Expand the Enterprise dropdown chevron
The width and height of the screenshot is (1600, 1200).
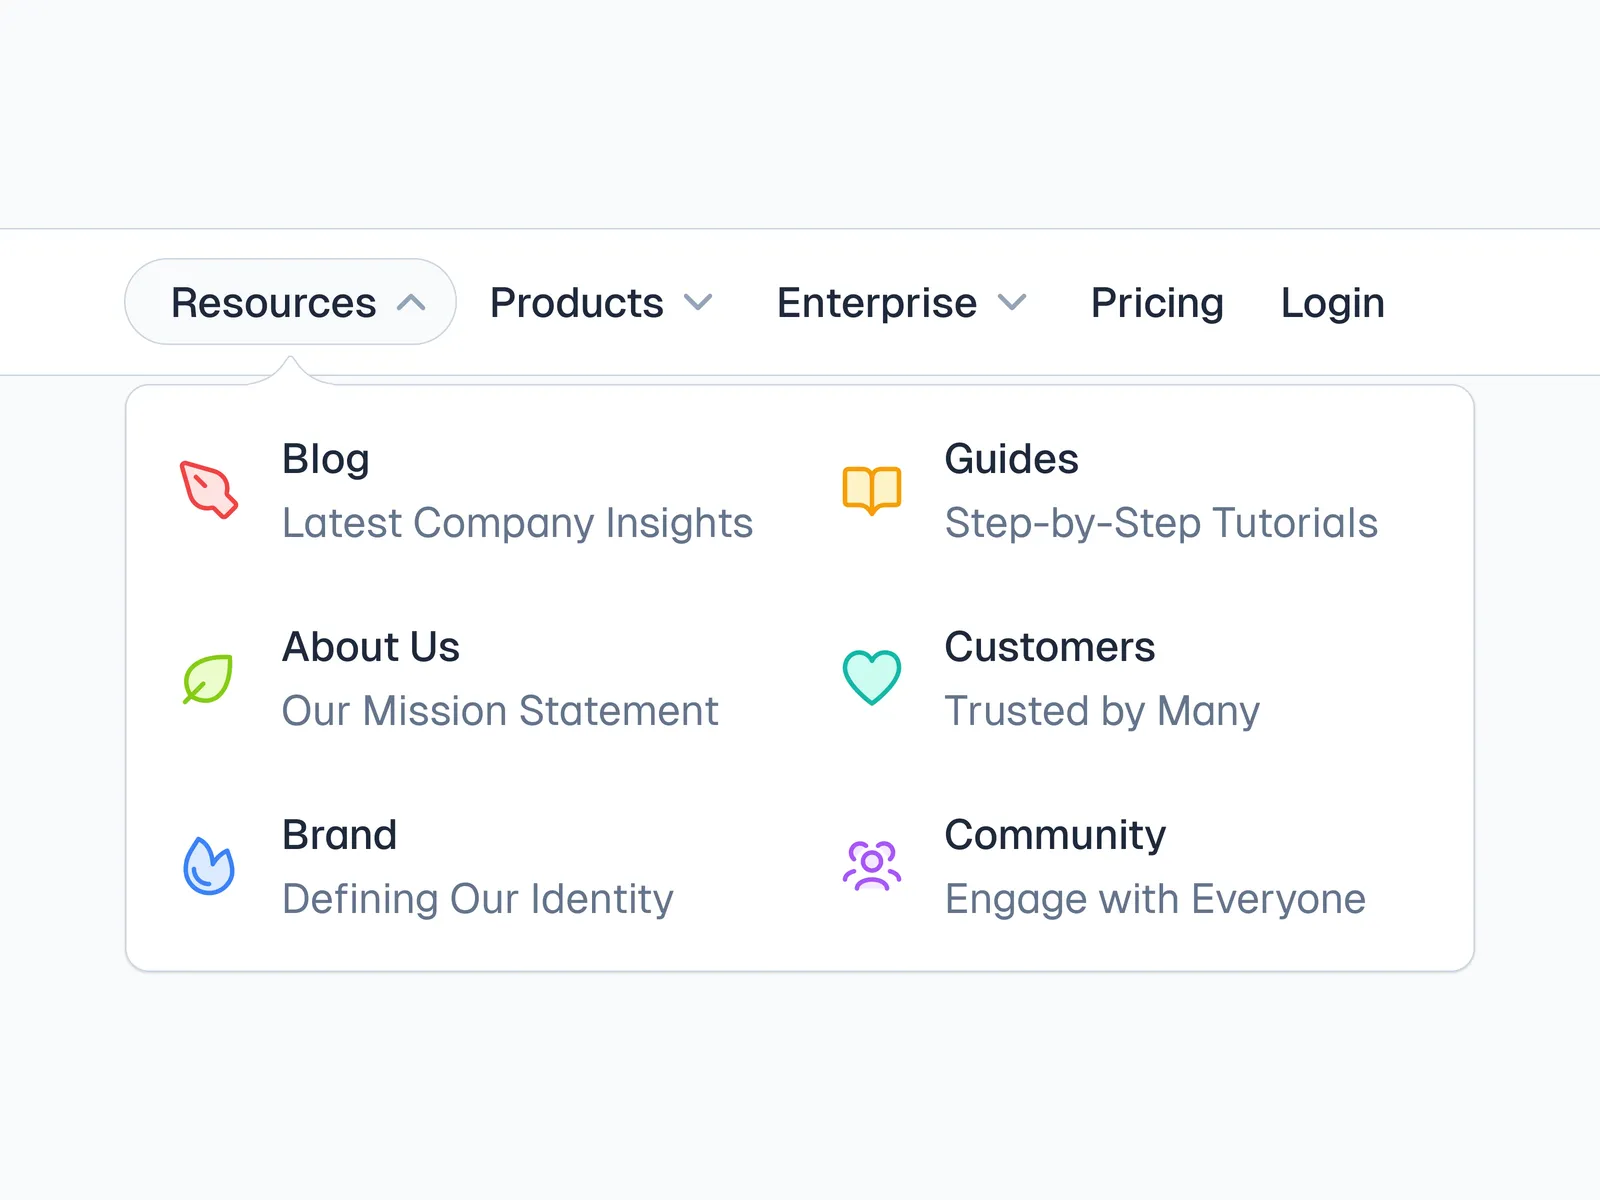[x=1012, y=302]
